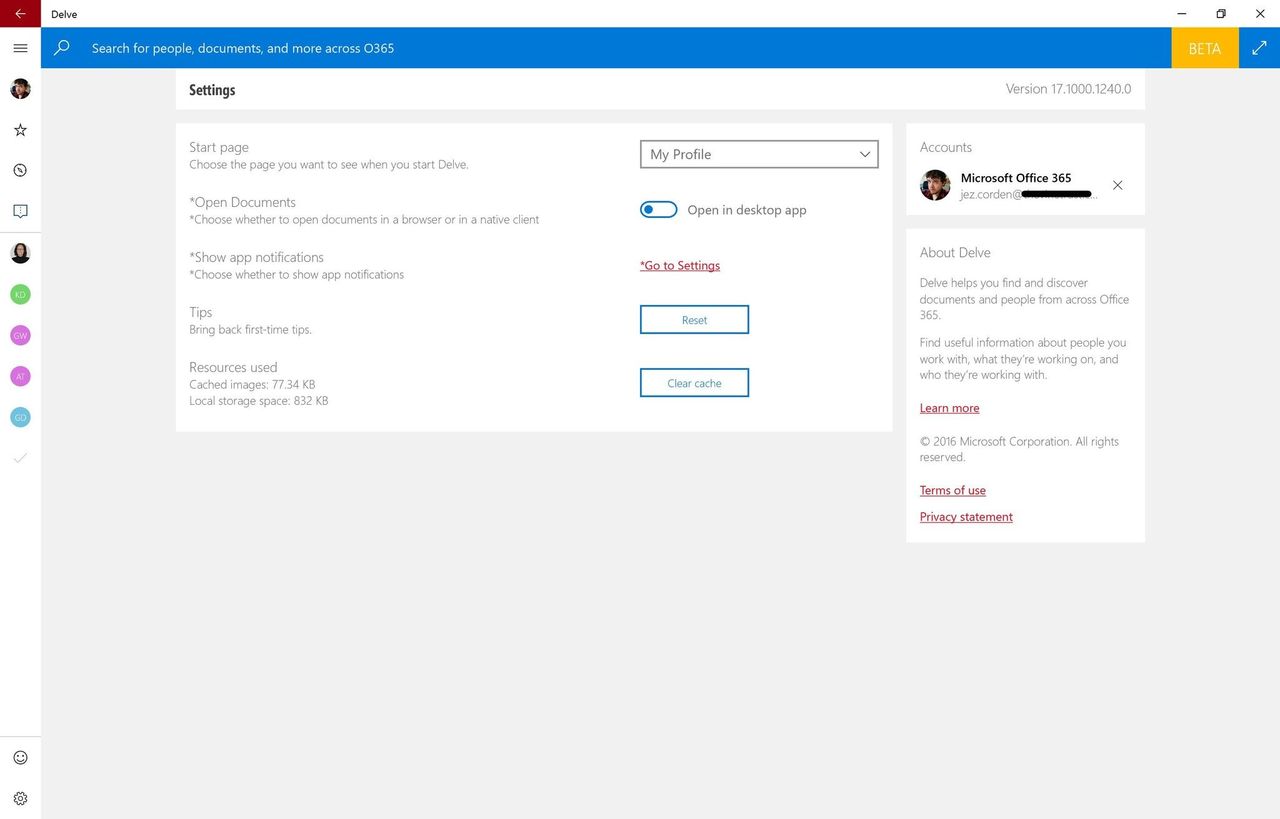
Task: Click the Tips label
Action: click(201, 312)
